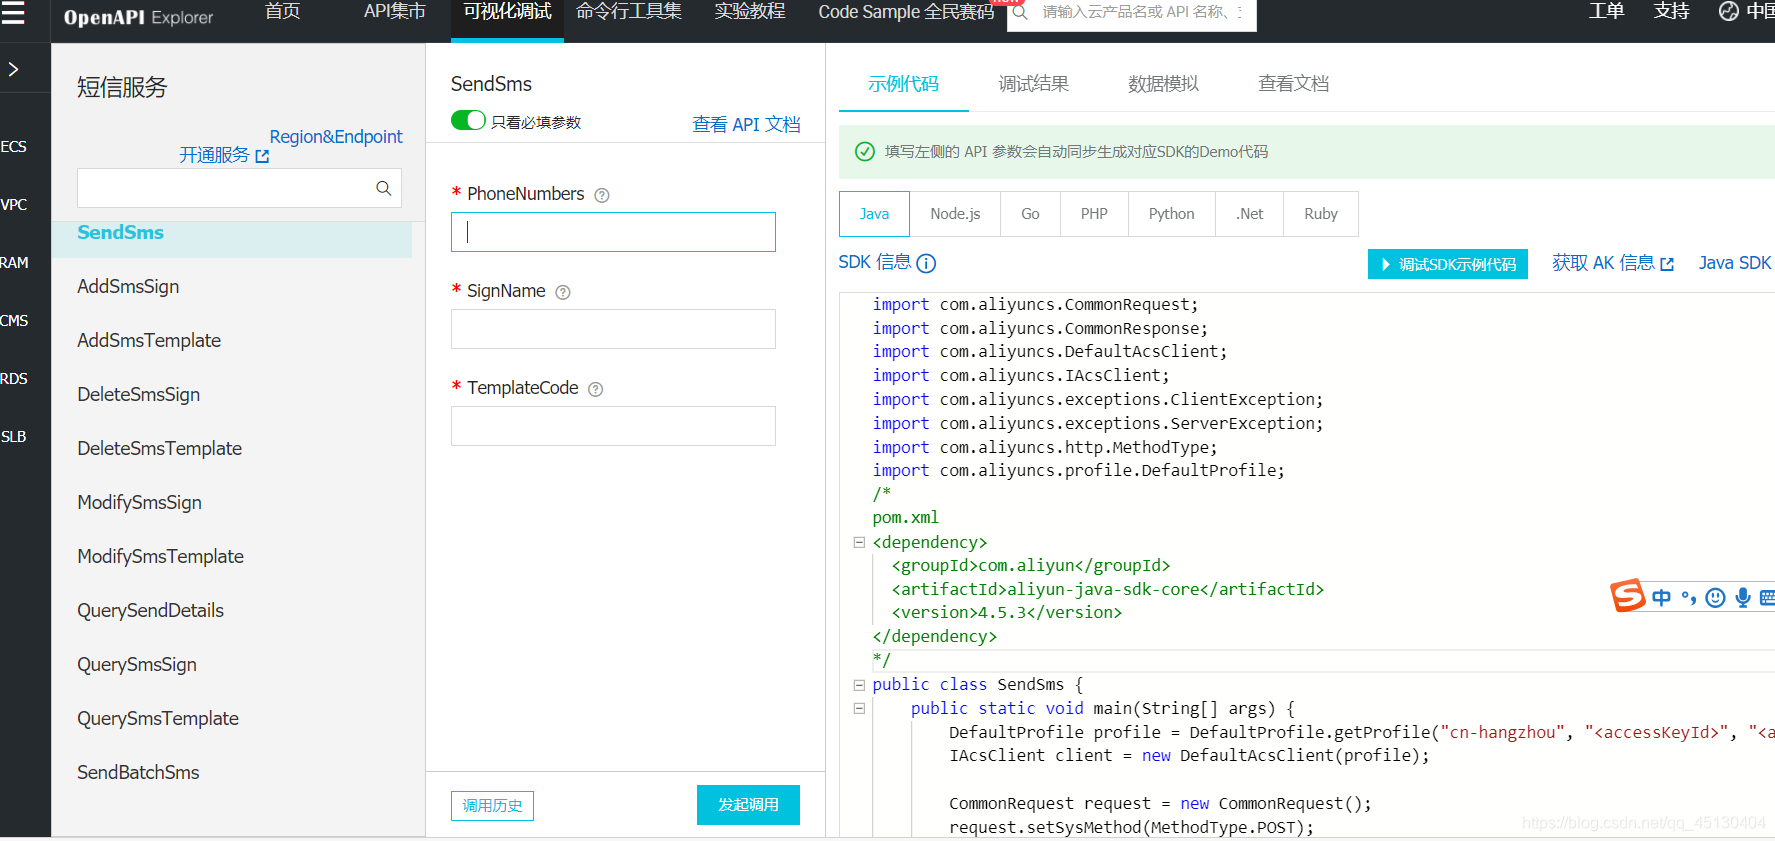The width and height of the screenshot is (1775, 841).
Task: Select Ruby language tab
Action: tap(1320, 214)
